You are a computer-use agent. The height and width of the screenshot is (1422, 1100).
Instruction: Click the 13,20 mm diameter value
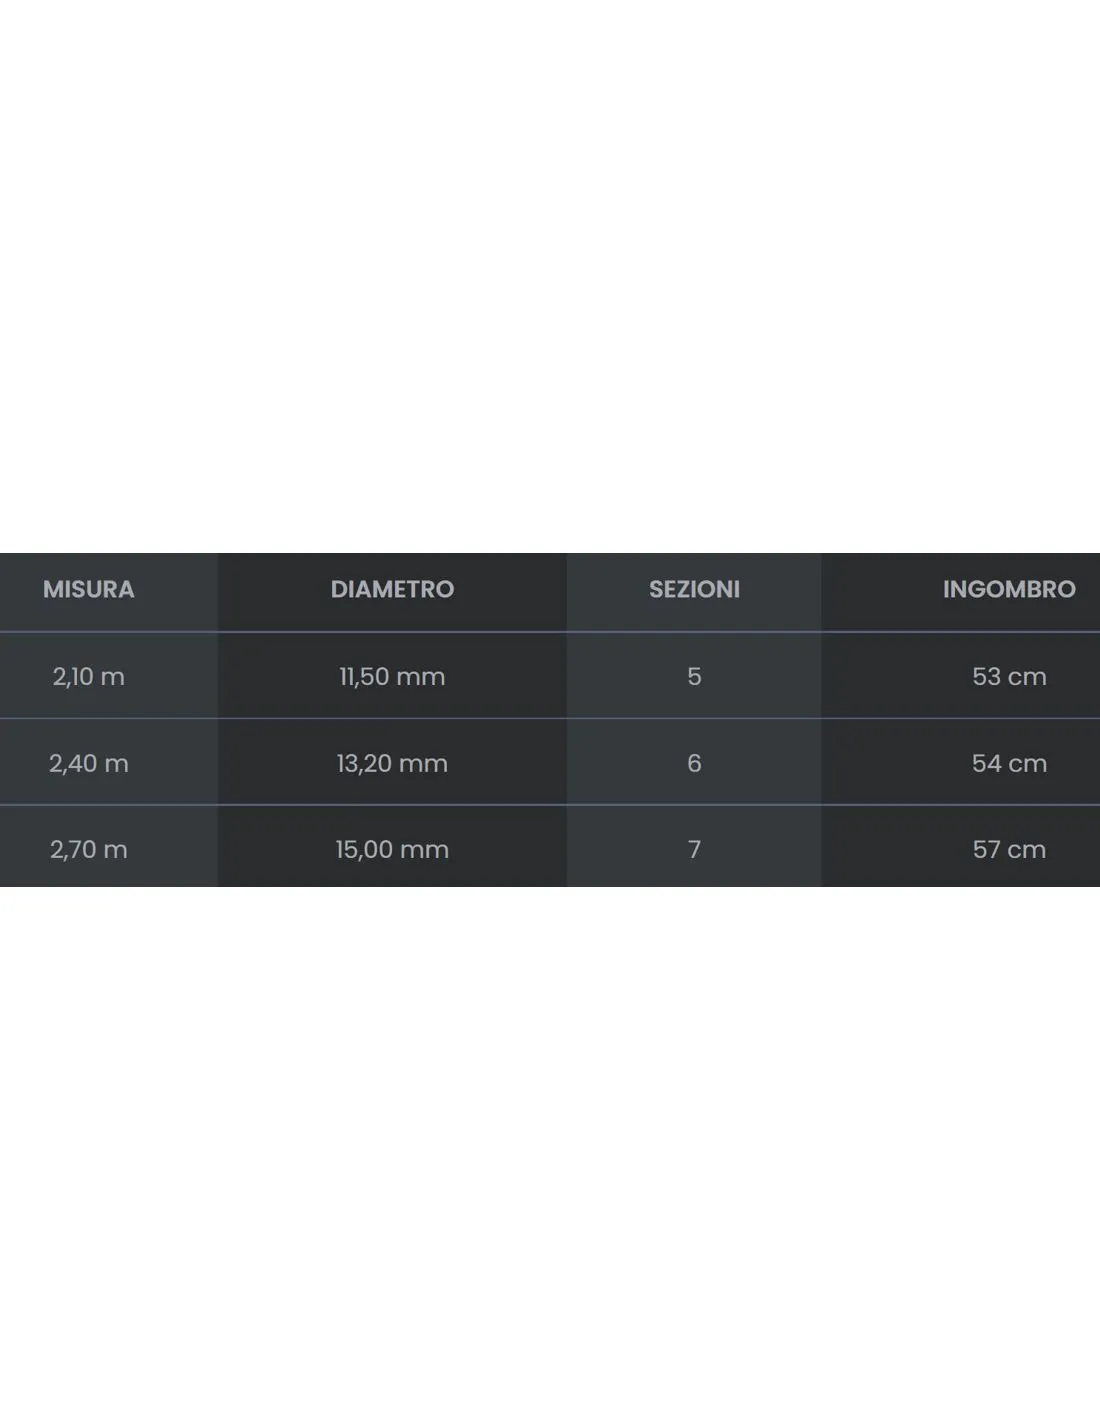click(392, 763)
